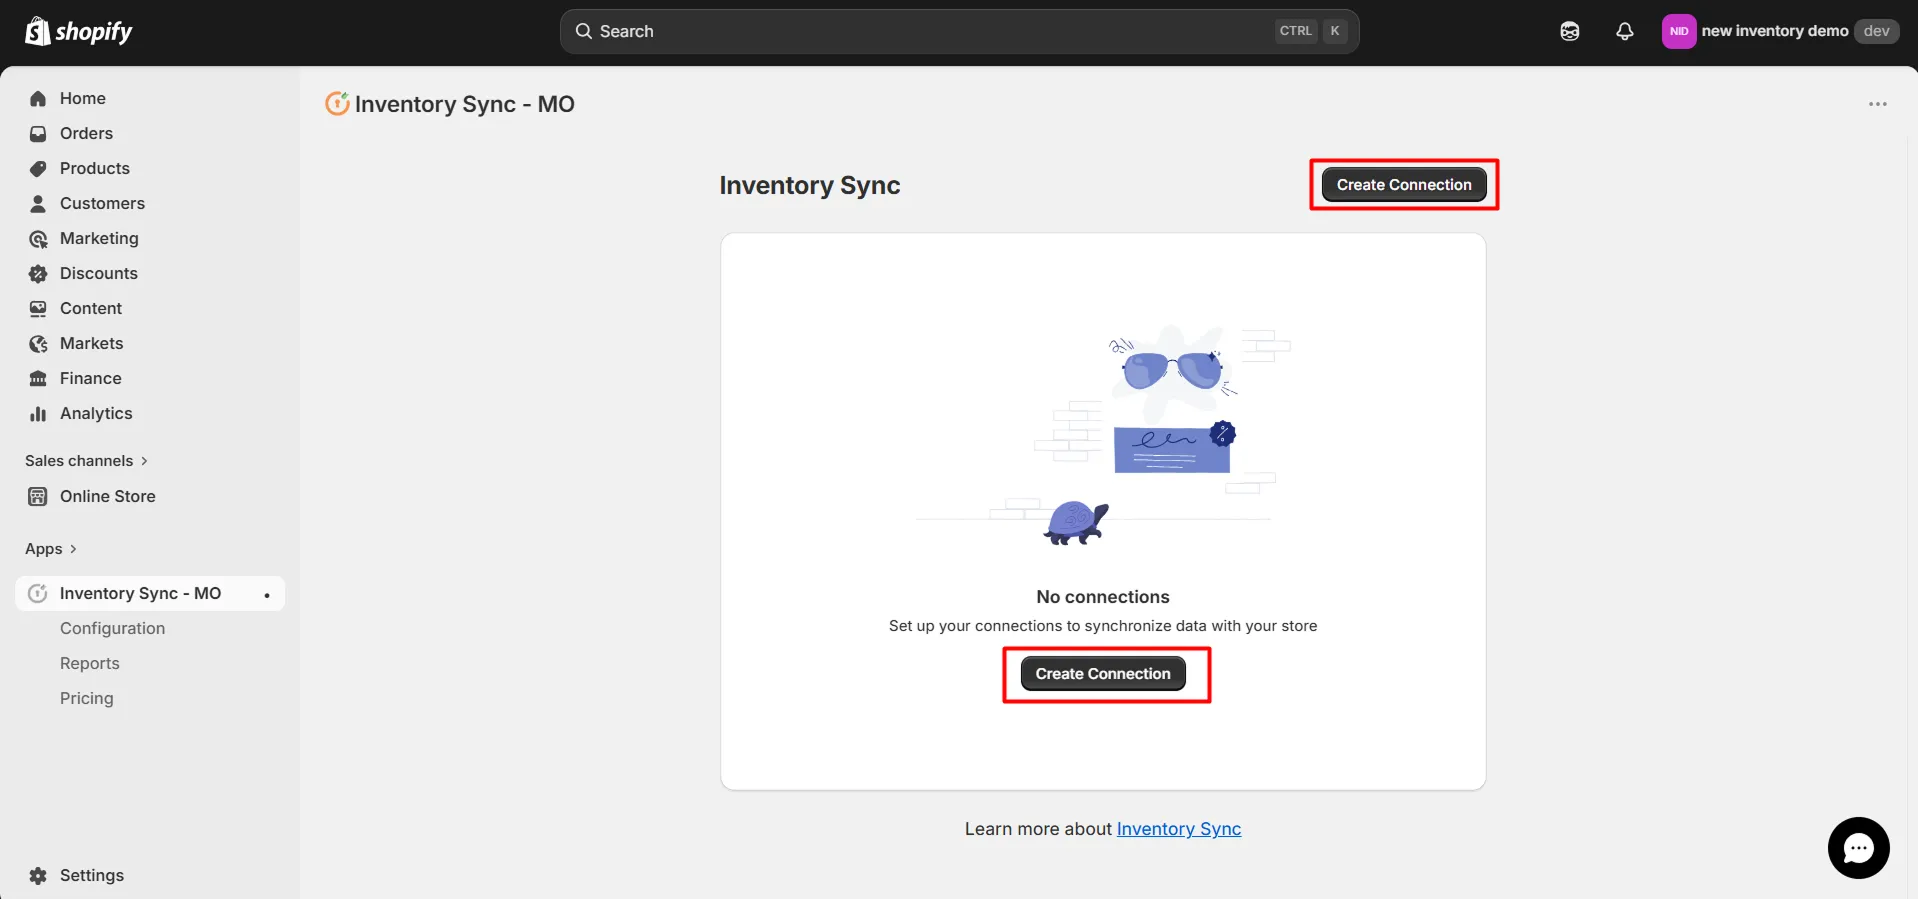Image resolution: width=1918 pixels, height=899 pixels.
Task: Click the pin dot beside Inventory Sync - MO
Action: (x=267, y=595)
